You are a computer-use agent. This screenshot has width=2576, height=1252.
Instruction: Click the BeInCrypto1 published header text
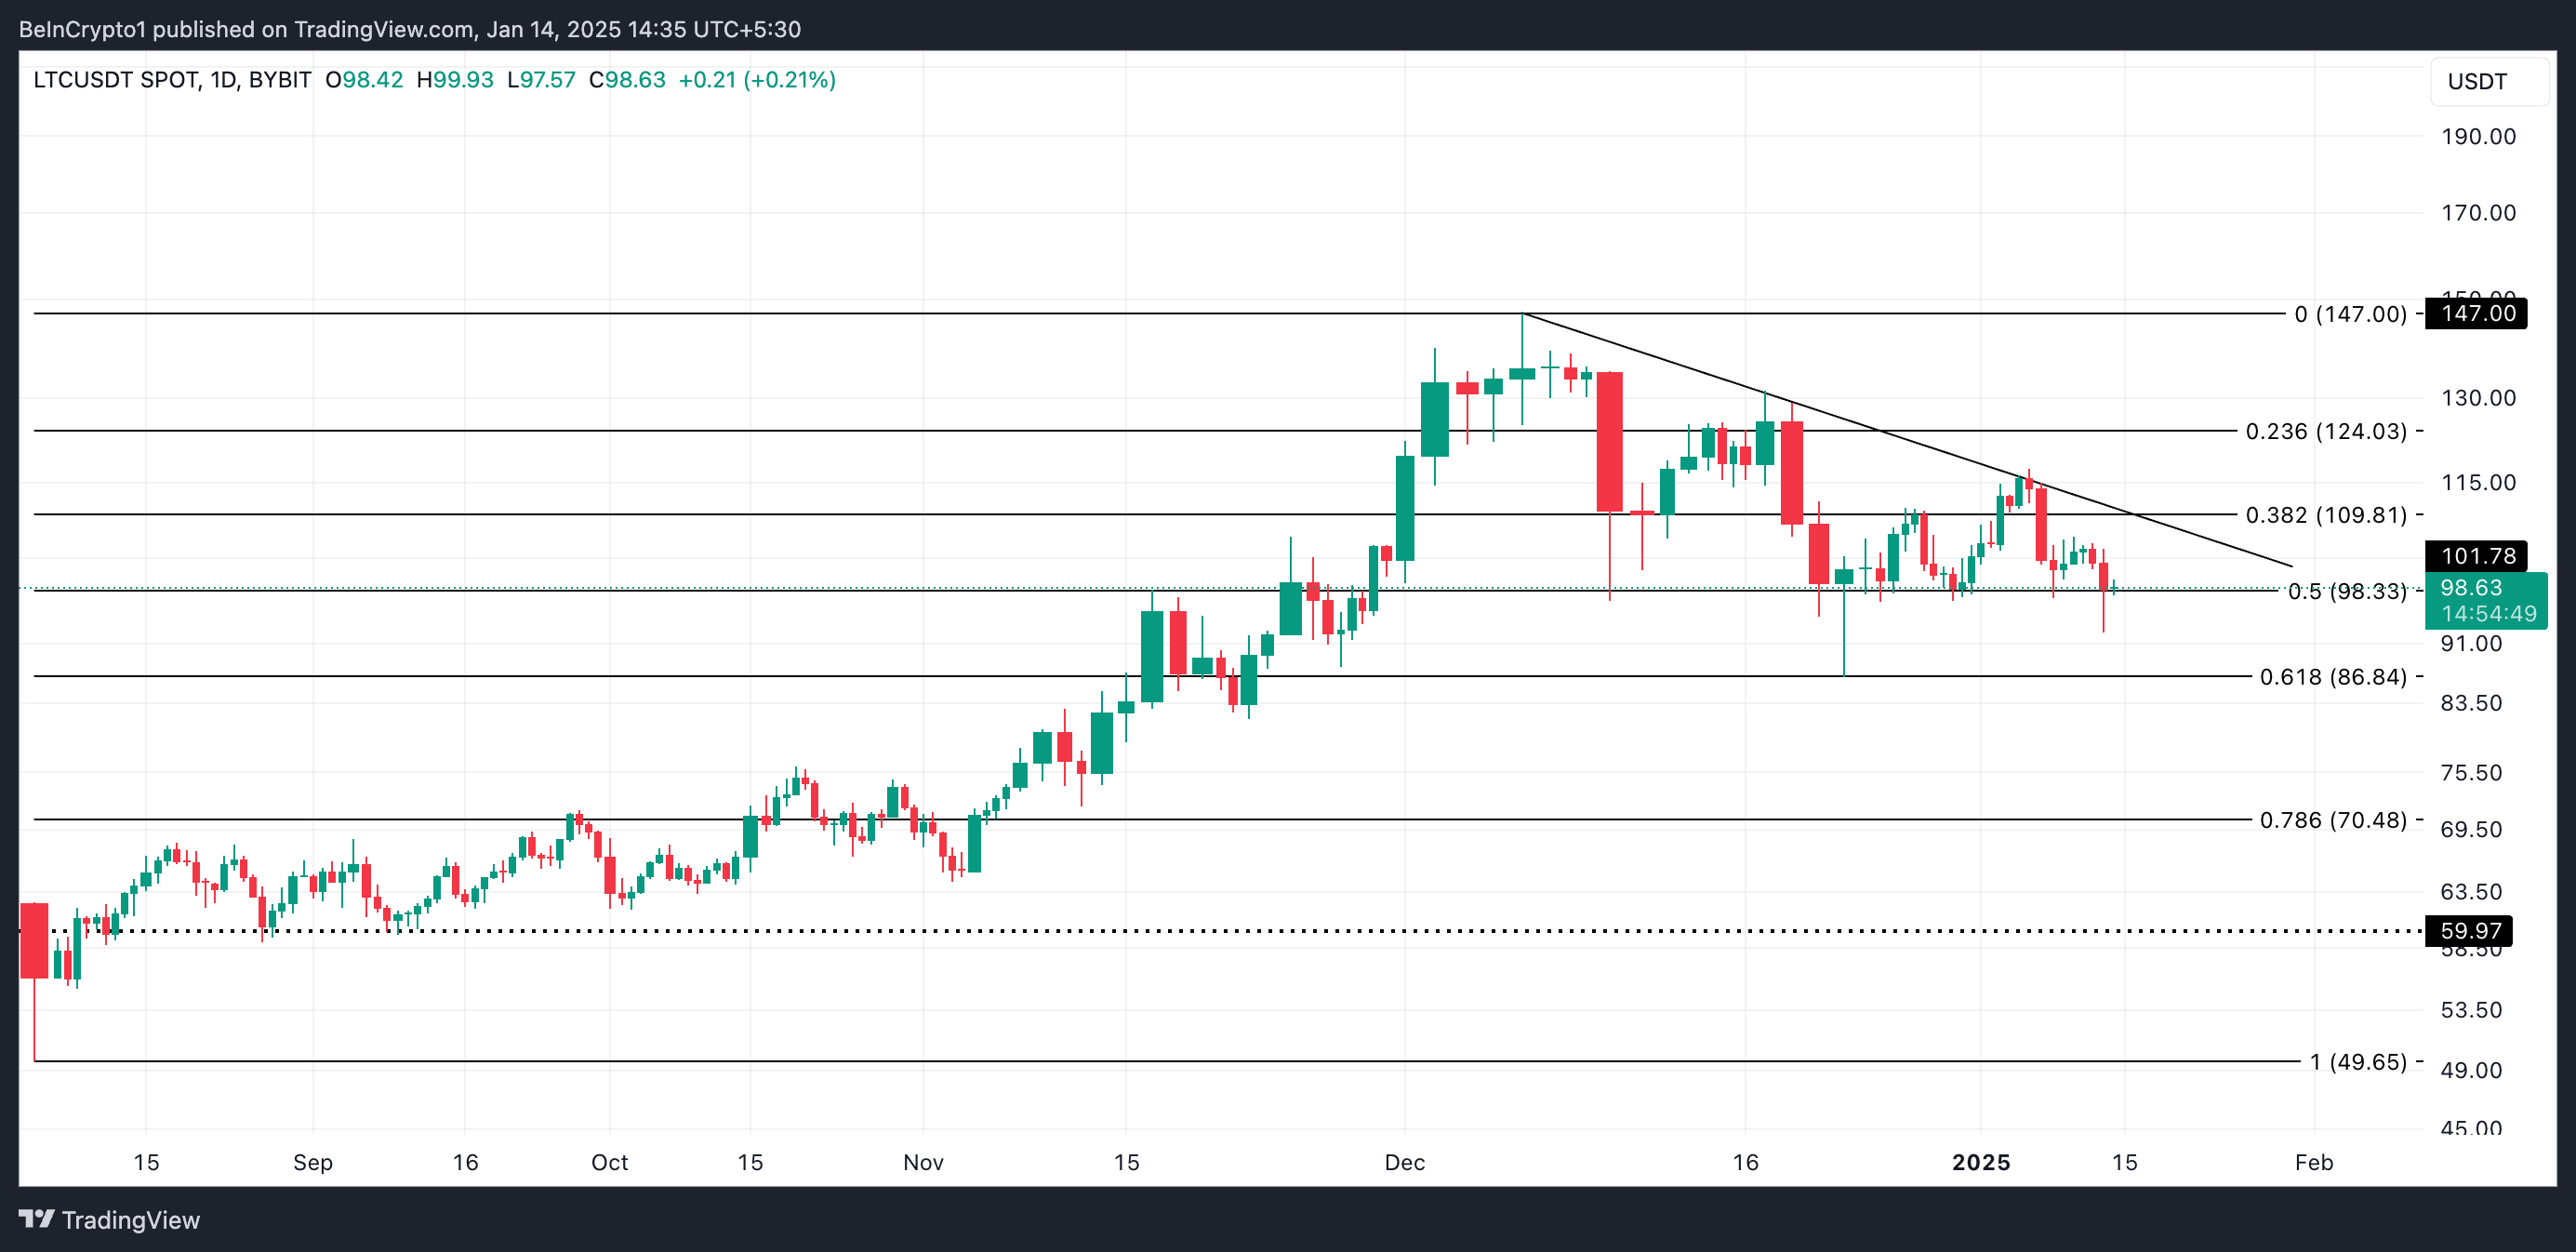tap(410, 29)
